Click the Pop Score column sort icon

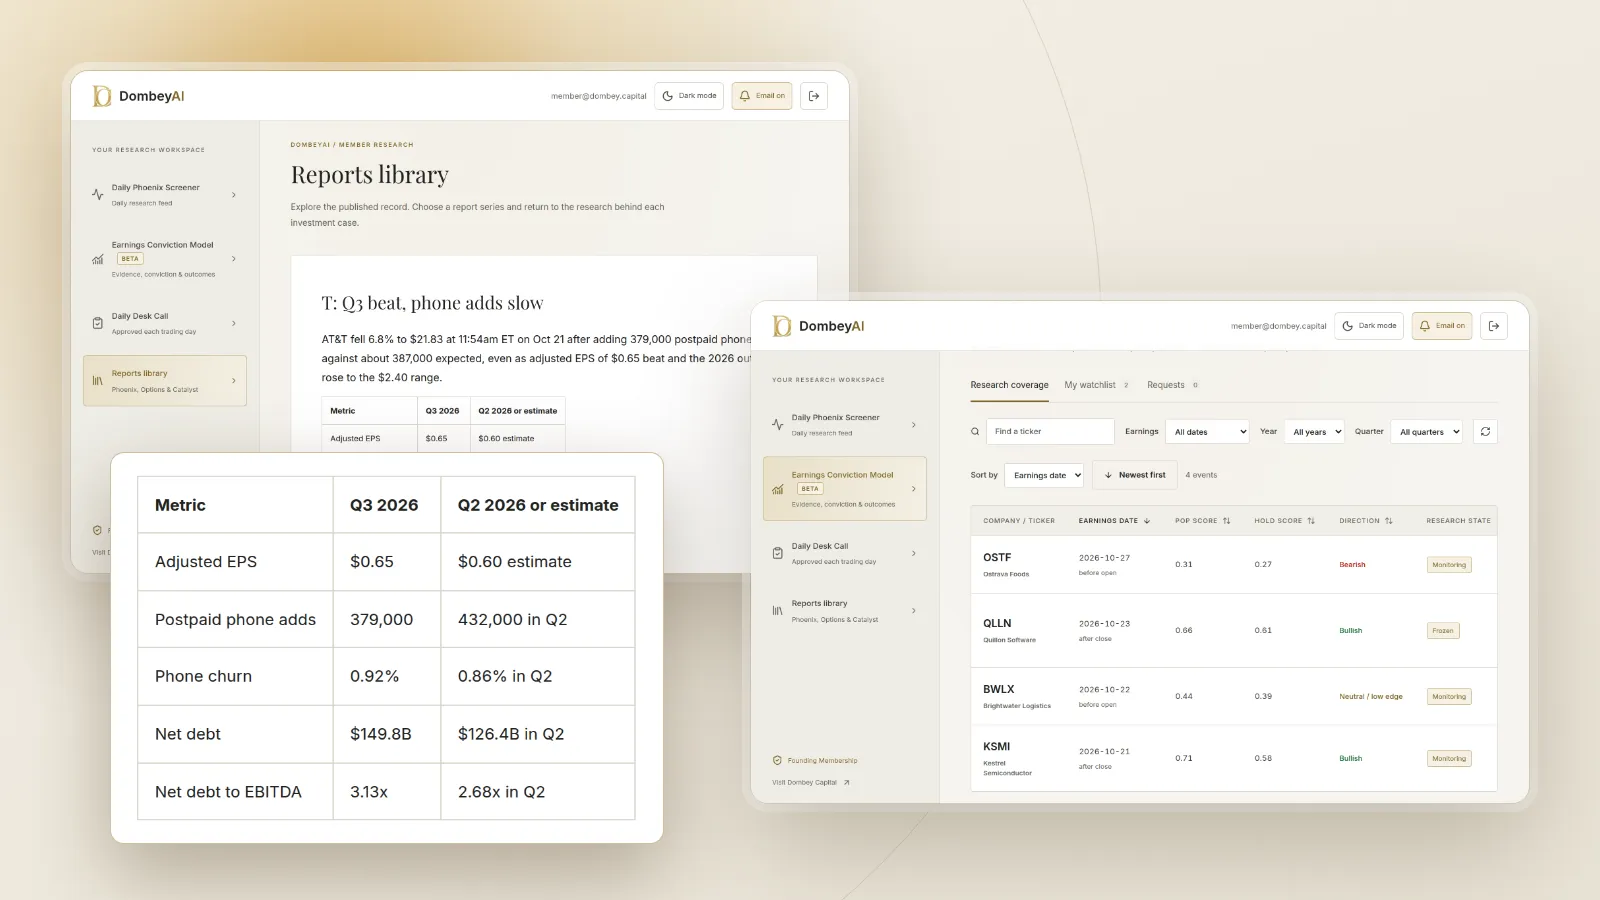pos(1227,521)
